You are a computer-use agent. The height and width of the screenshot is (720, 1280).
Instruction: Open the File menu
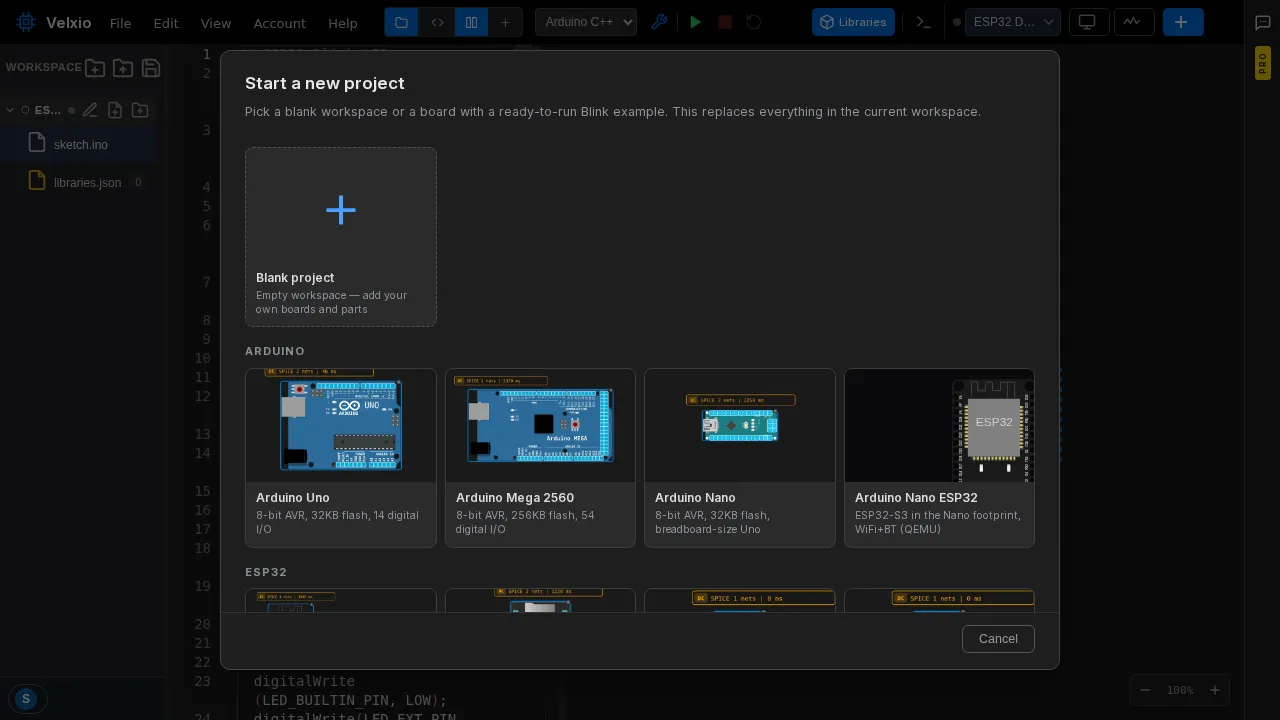[120, 23]
